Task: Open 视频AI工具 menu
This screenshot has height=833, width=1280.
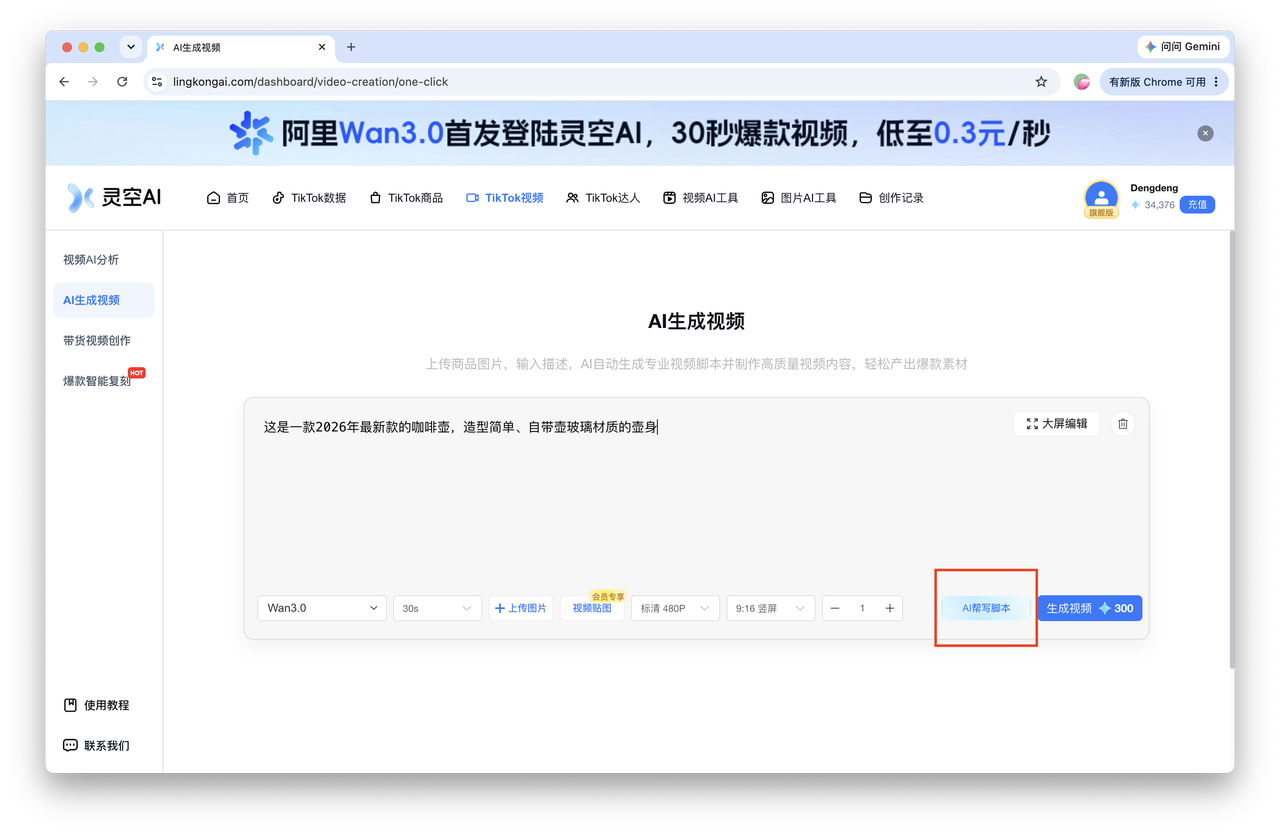Action: (x=701, y=198)
